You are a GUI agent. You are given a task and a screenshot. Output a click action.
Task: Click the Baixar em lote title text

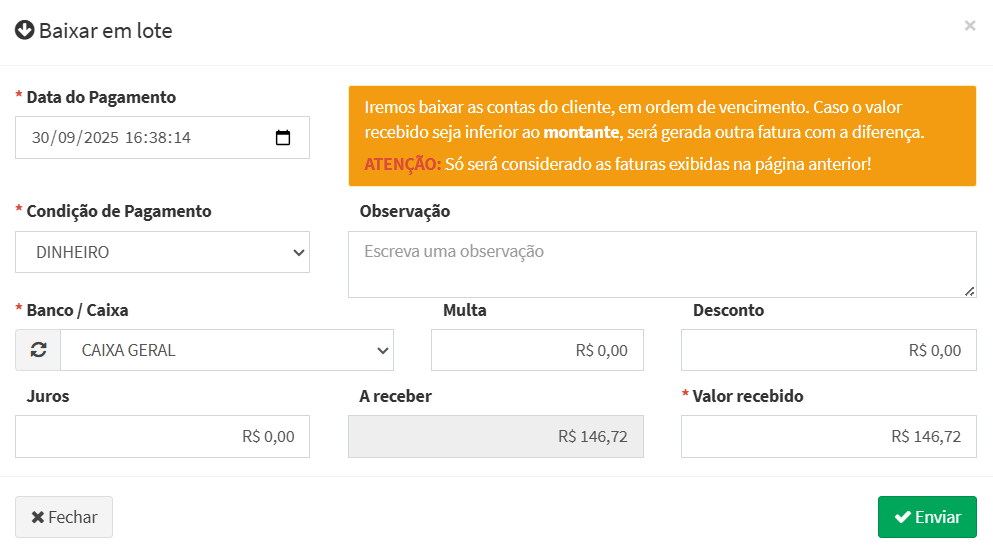[x=106, y=31]
